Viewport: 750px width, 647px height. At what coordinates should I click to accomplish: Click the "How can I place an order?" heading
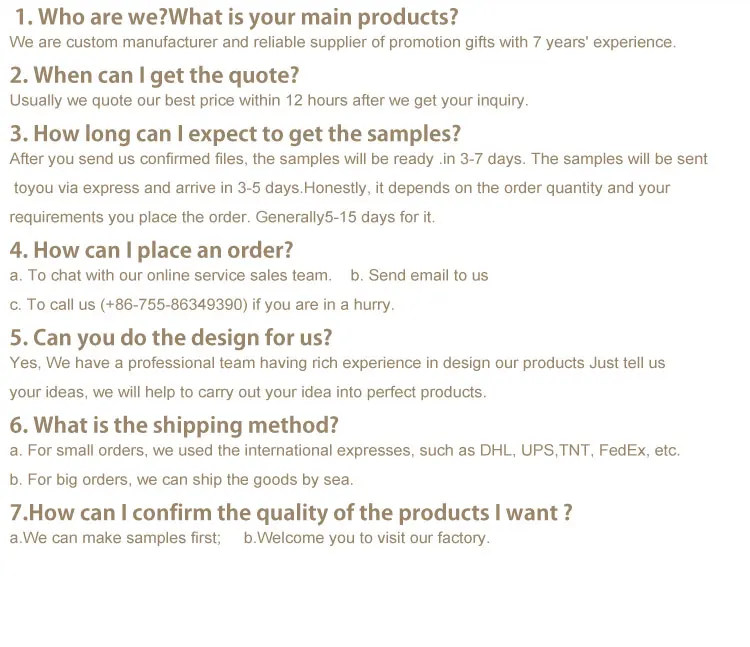151,250
